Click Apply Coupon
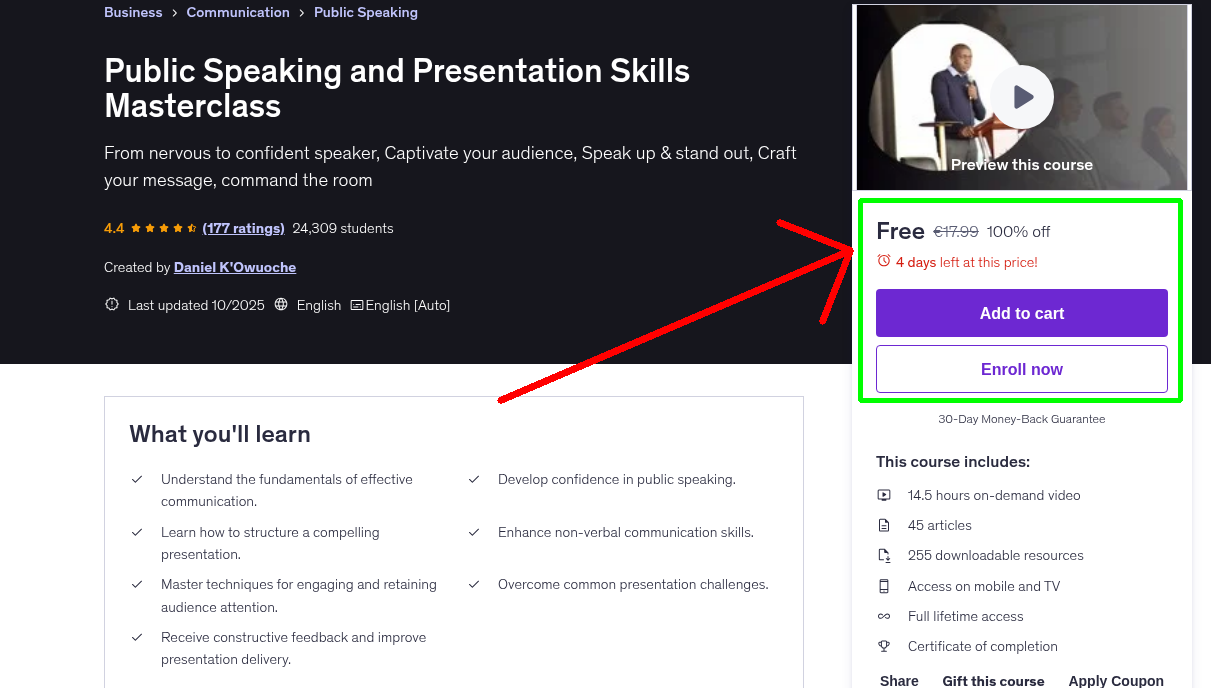This screenshot has width=1211, height=688. [1116, 680]
